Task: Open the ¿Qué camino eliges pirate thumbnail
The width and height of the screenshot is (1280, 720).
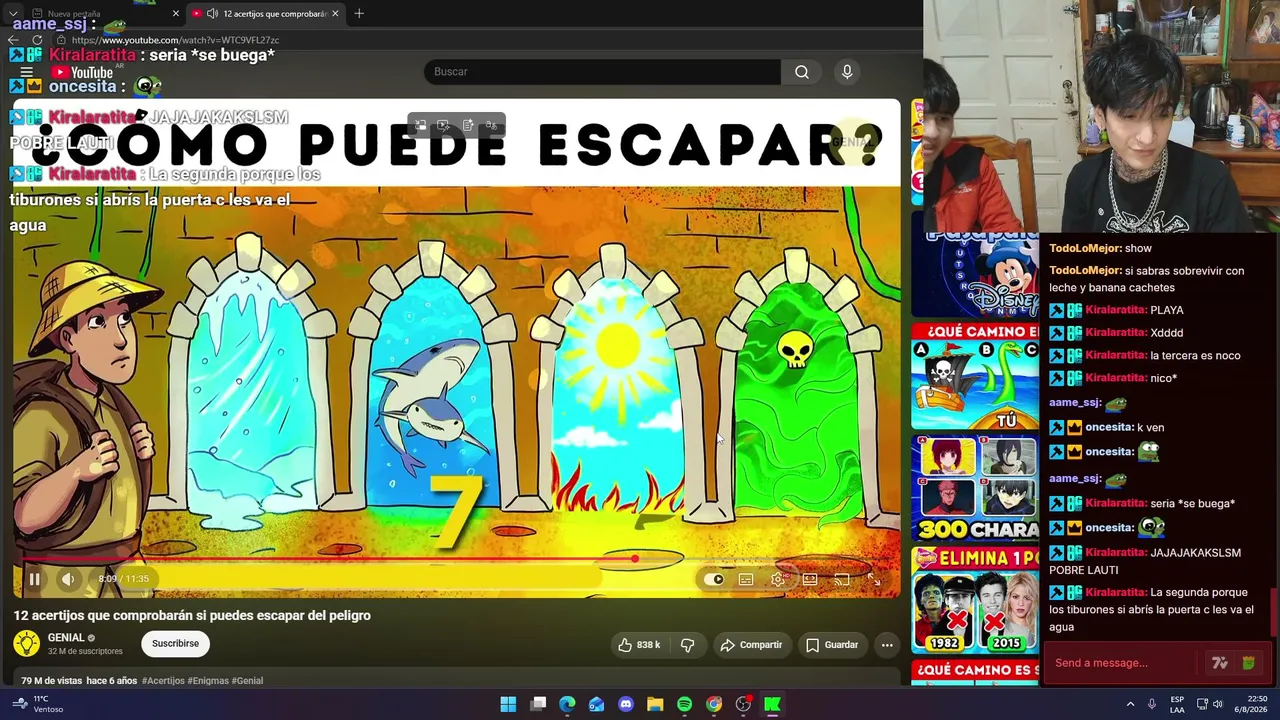Action: pos(975,375)
